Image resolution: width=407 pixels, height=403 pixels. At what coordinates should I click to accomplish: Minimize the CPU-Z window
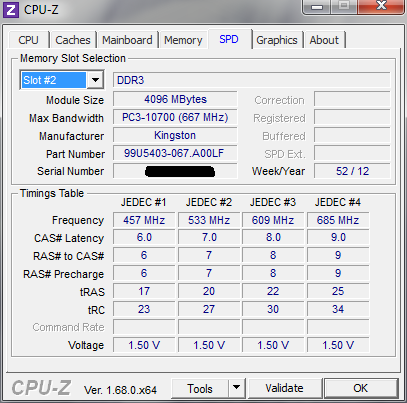317,7
